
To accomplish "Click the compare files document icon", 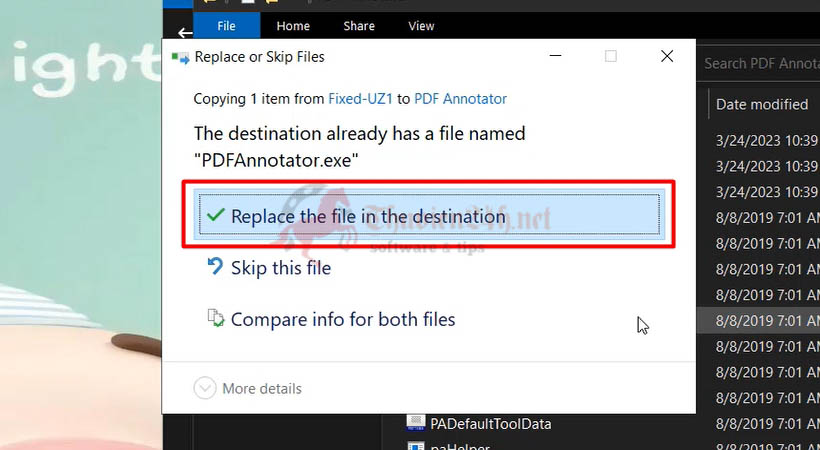I will [x=215, y=318].
